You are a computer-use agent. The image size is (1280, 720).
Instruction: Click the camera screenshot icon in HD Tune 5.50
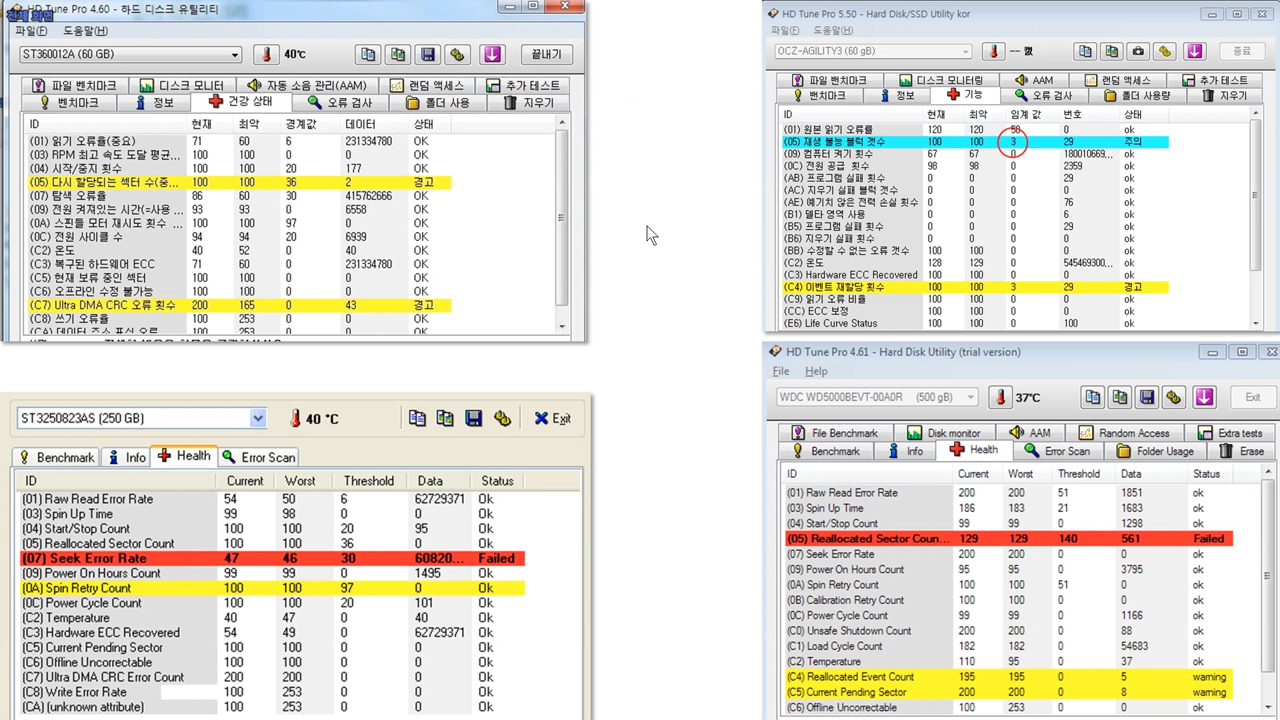(x=1138, y=51)
